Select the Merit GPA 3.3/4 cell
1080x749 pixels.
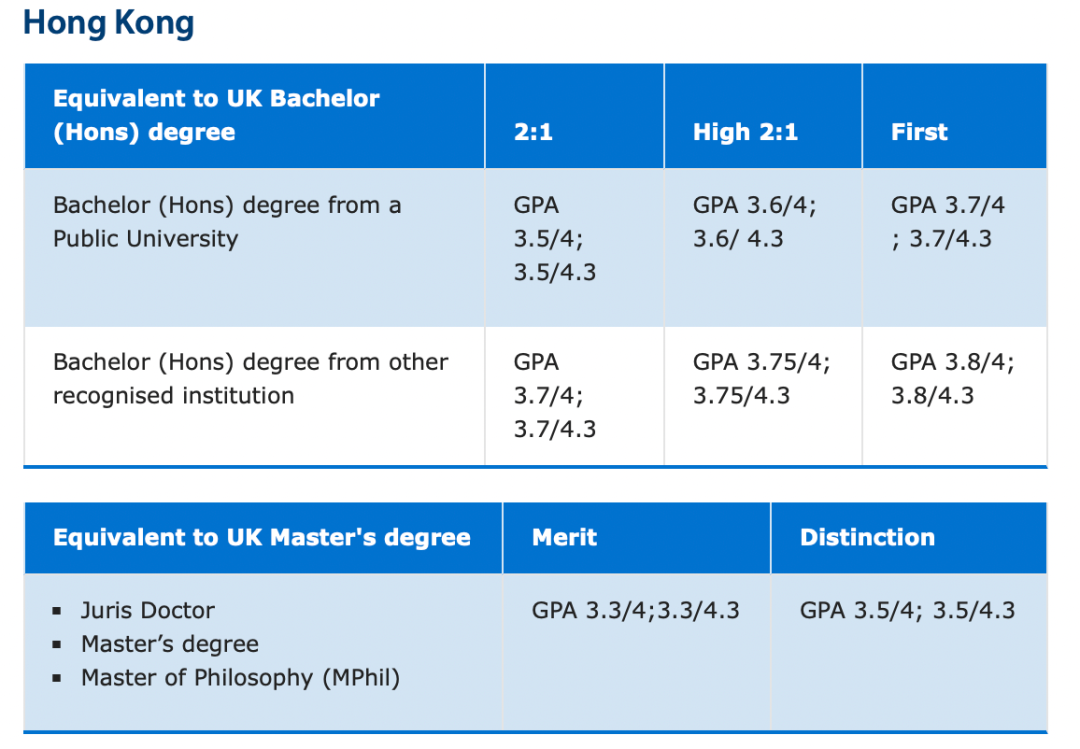point(635,610)
